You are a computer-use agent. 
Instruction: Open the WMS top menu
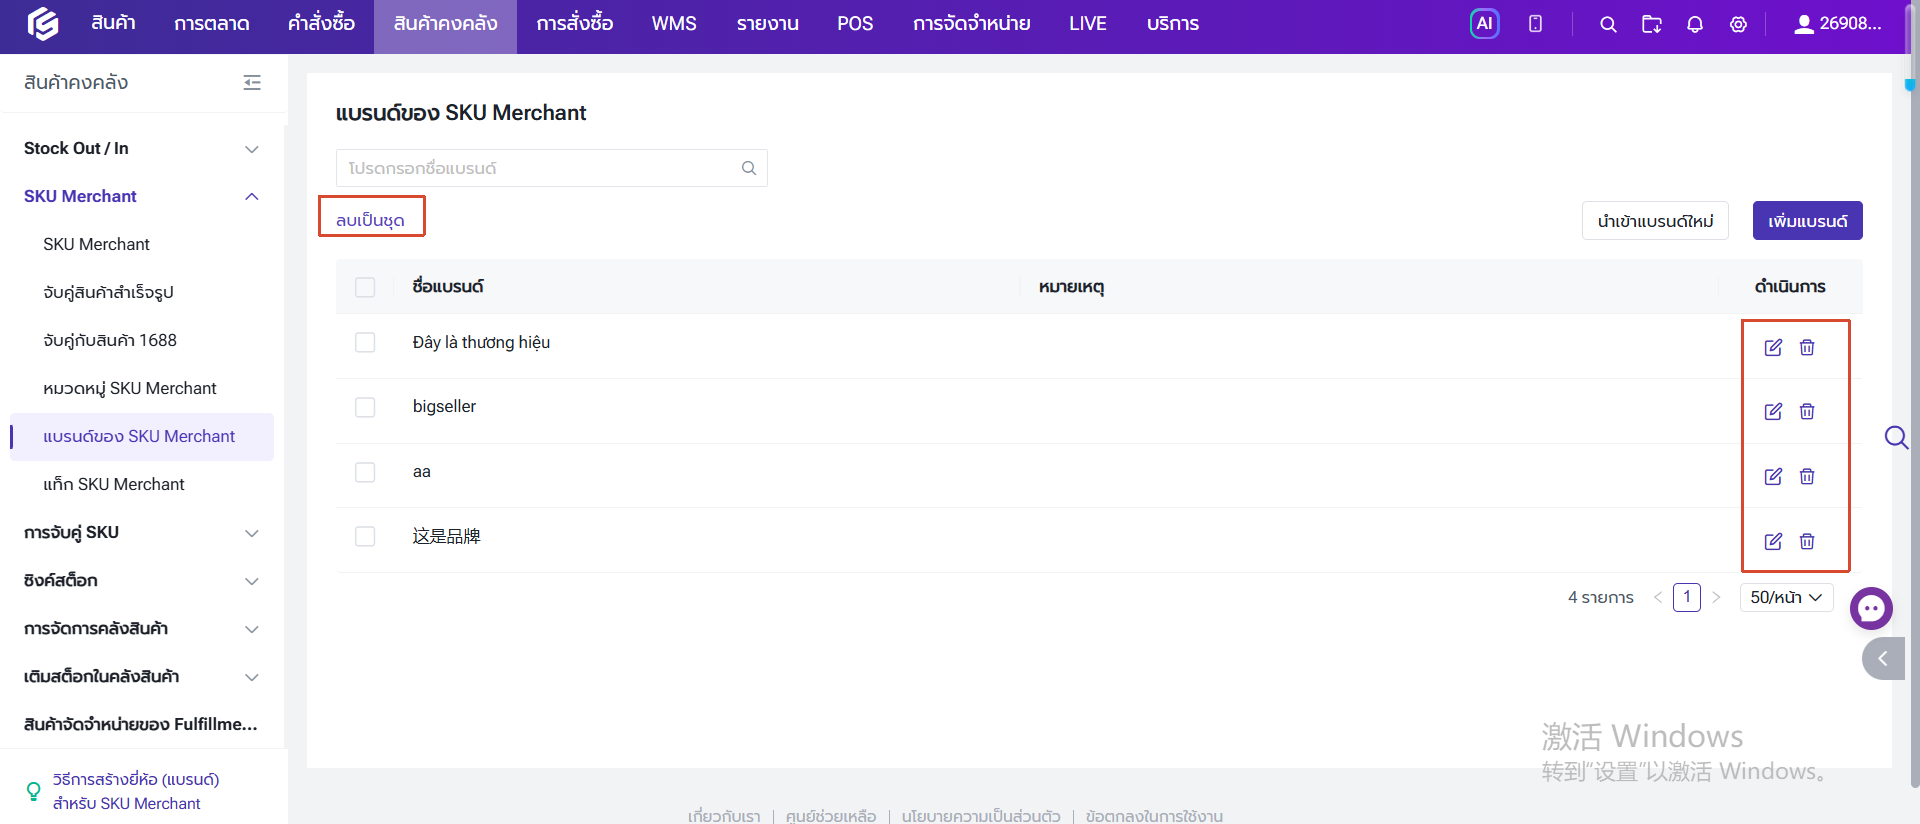point(674,24)
